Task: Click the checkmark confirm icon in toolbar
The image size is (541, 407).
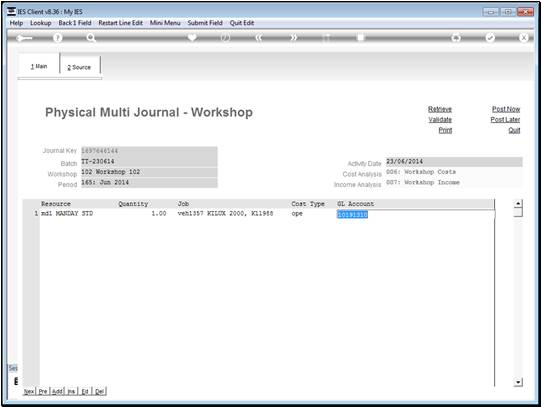Action: tap(490, 38)
